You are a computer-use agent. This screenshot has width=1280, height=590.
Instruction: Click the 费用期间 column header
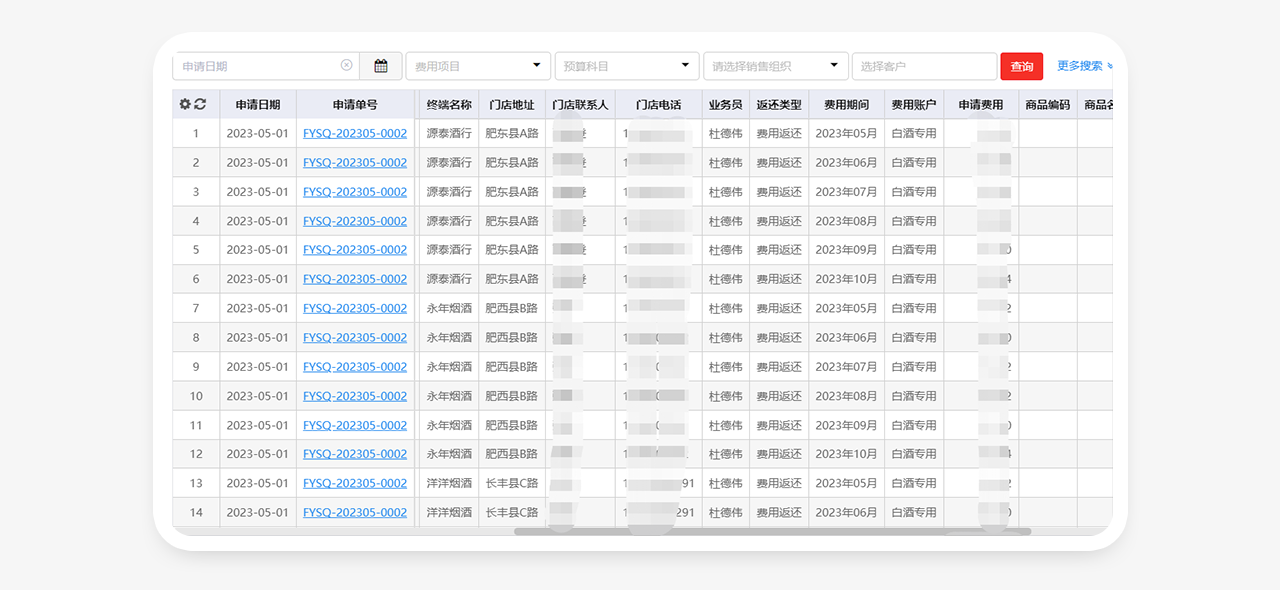[846, 105]
